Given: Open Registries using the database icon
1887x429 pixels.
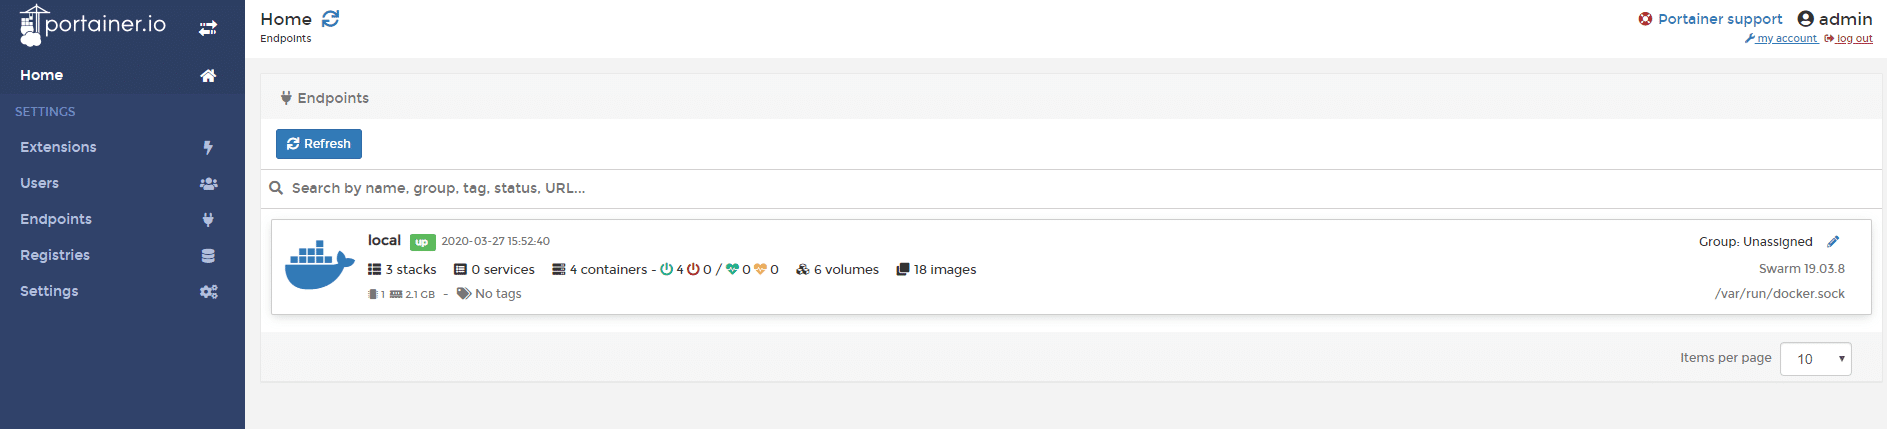Looking at the screenshot, I should [208, 256].
